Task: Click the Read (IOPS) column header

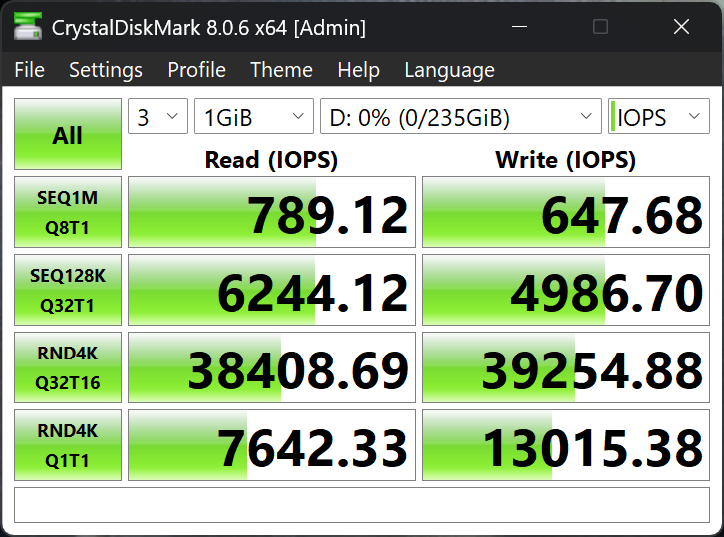Action: pyautogui.click(x=272, y=160)
